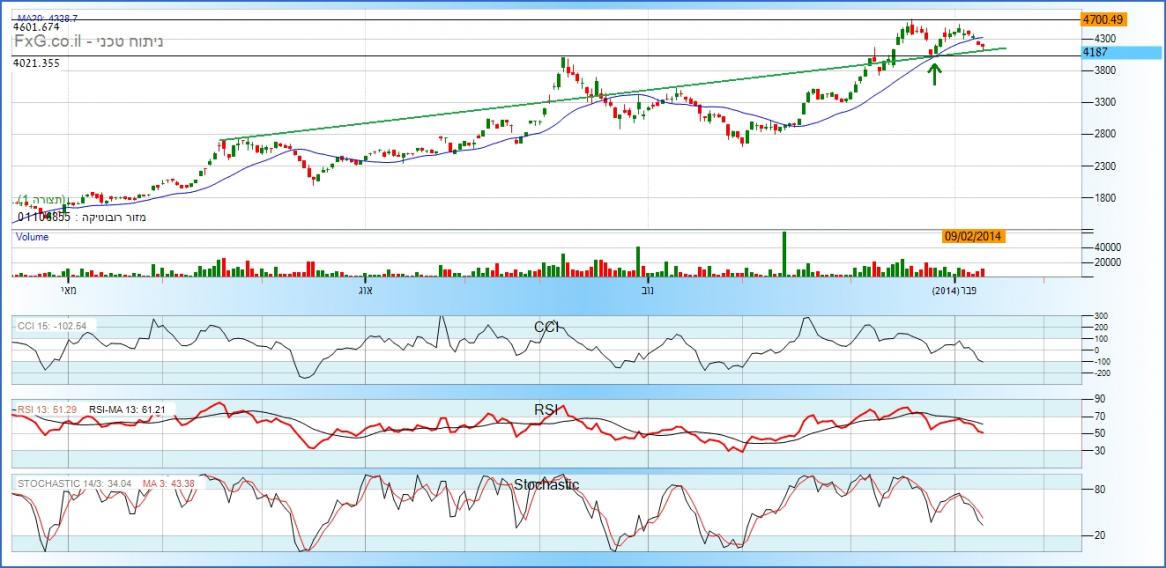Select the 4601.674 resistance level label
The height and width of the screenshot is (568, 1166).
(39, 29)
